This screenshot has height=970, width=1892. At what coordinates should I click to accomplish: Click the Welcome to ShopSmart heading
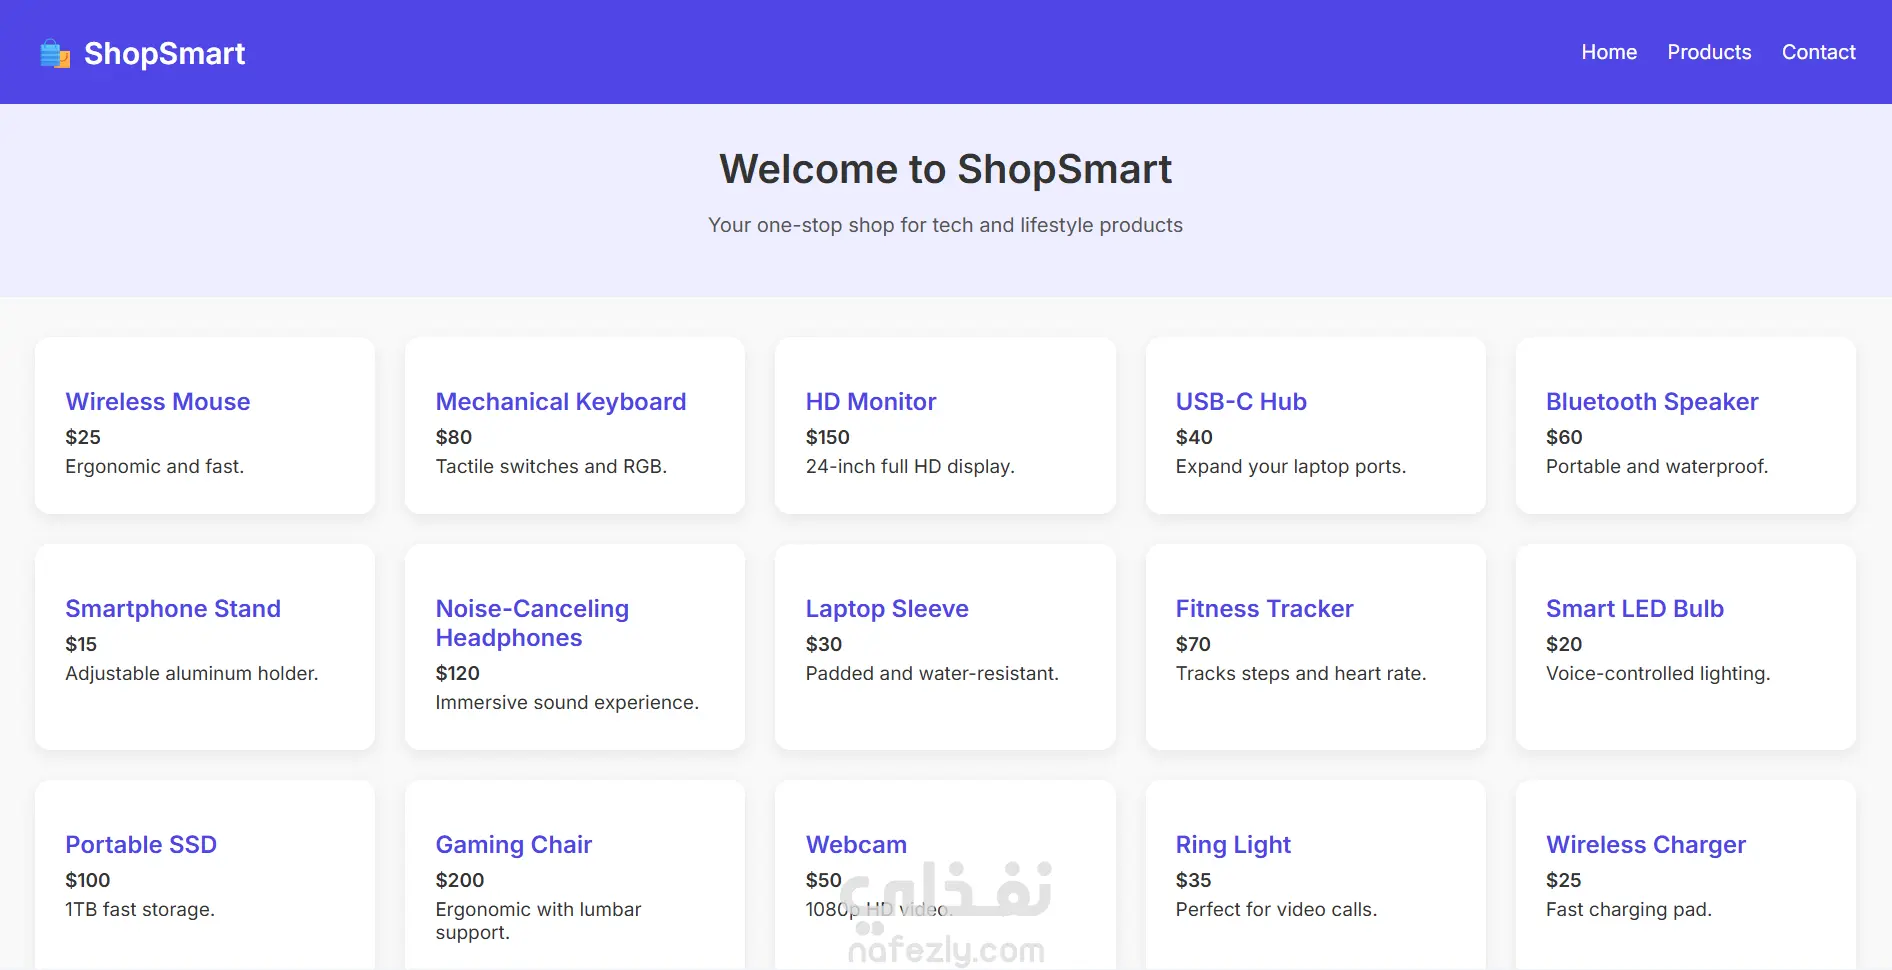coord(945,170)
